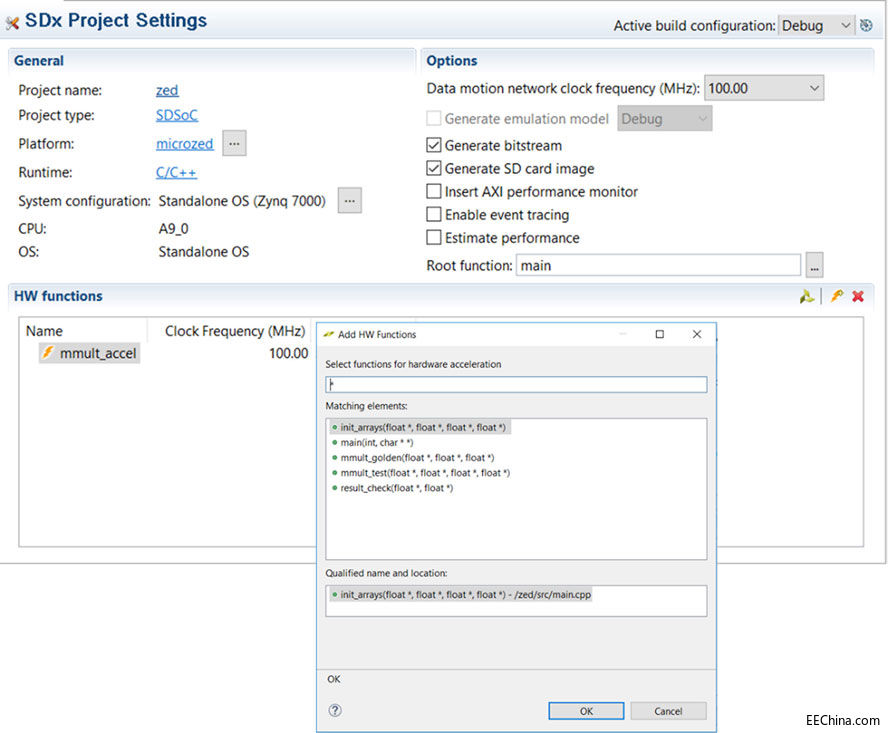
Task: Open system configuration ellipsis browse button
Action: pos(349,201)
